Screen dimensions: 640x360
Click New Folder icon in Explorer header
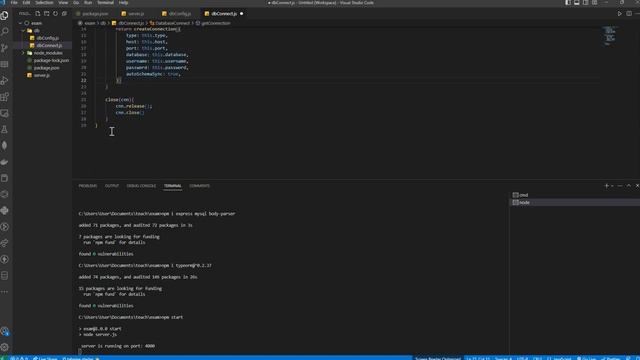click(47, 13)
